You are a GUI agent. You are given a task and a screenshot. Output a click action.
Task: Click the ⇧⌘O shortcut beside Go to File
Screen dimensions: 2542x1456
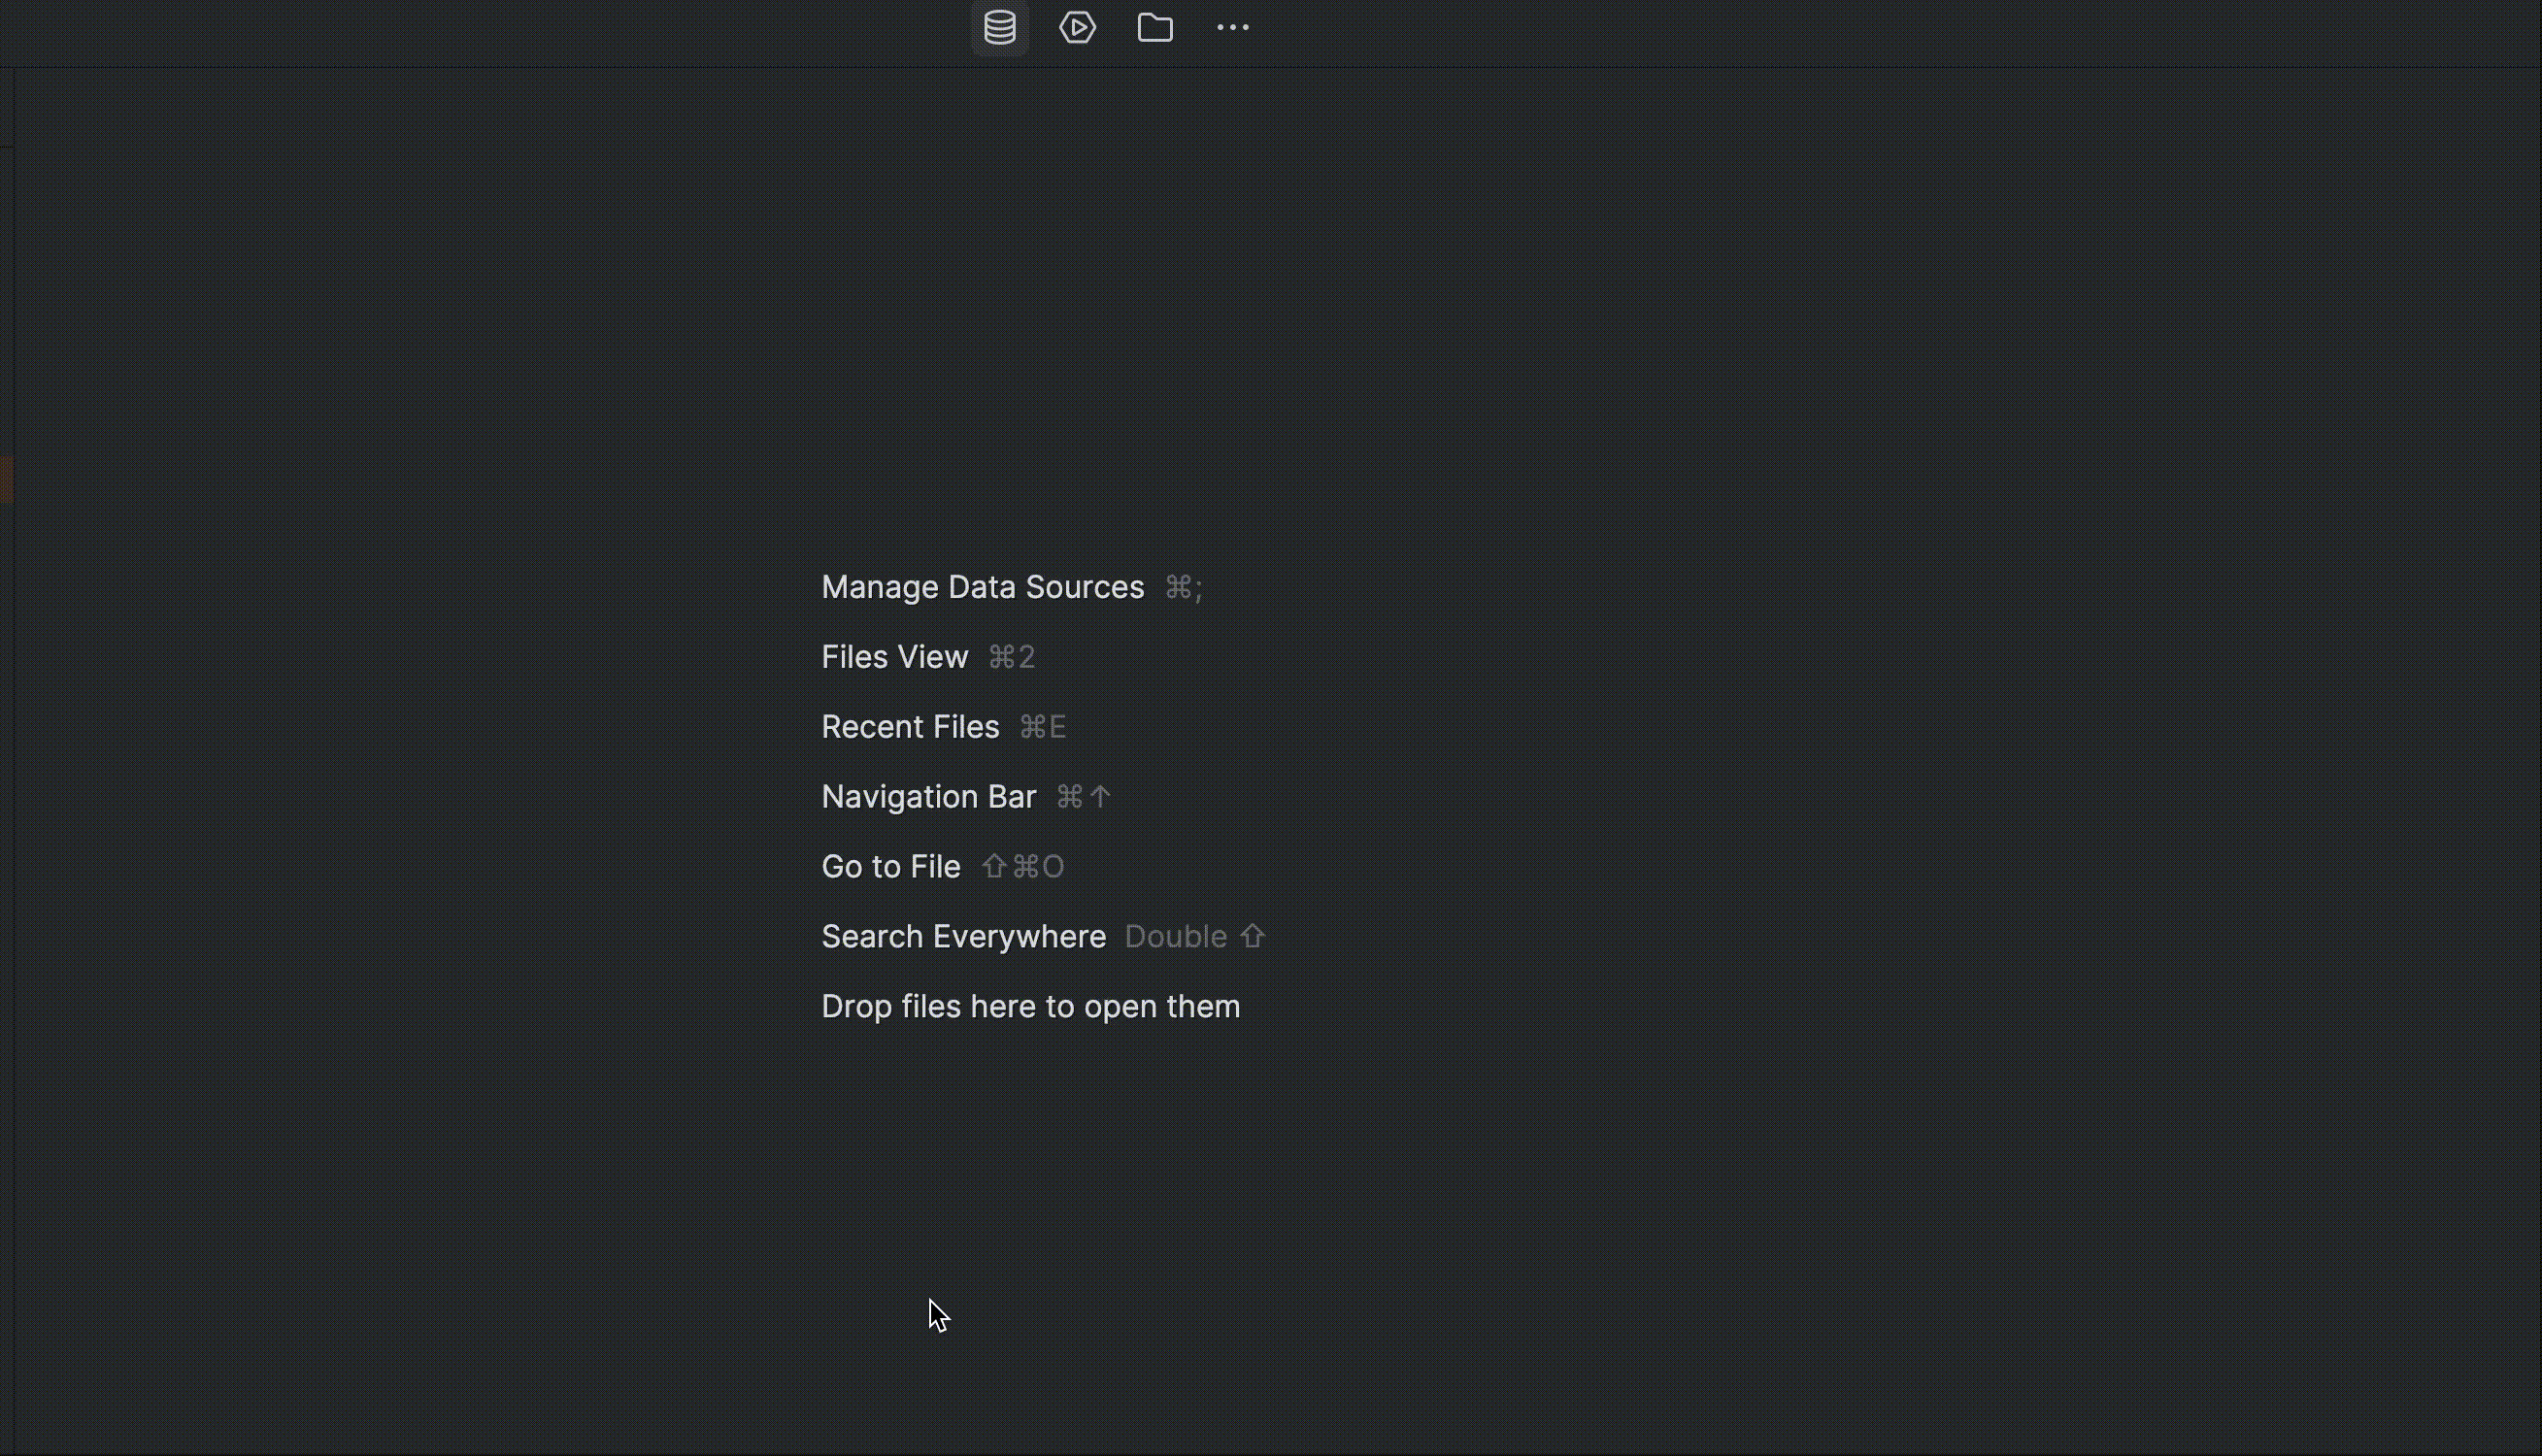tap(1022, 867)
